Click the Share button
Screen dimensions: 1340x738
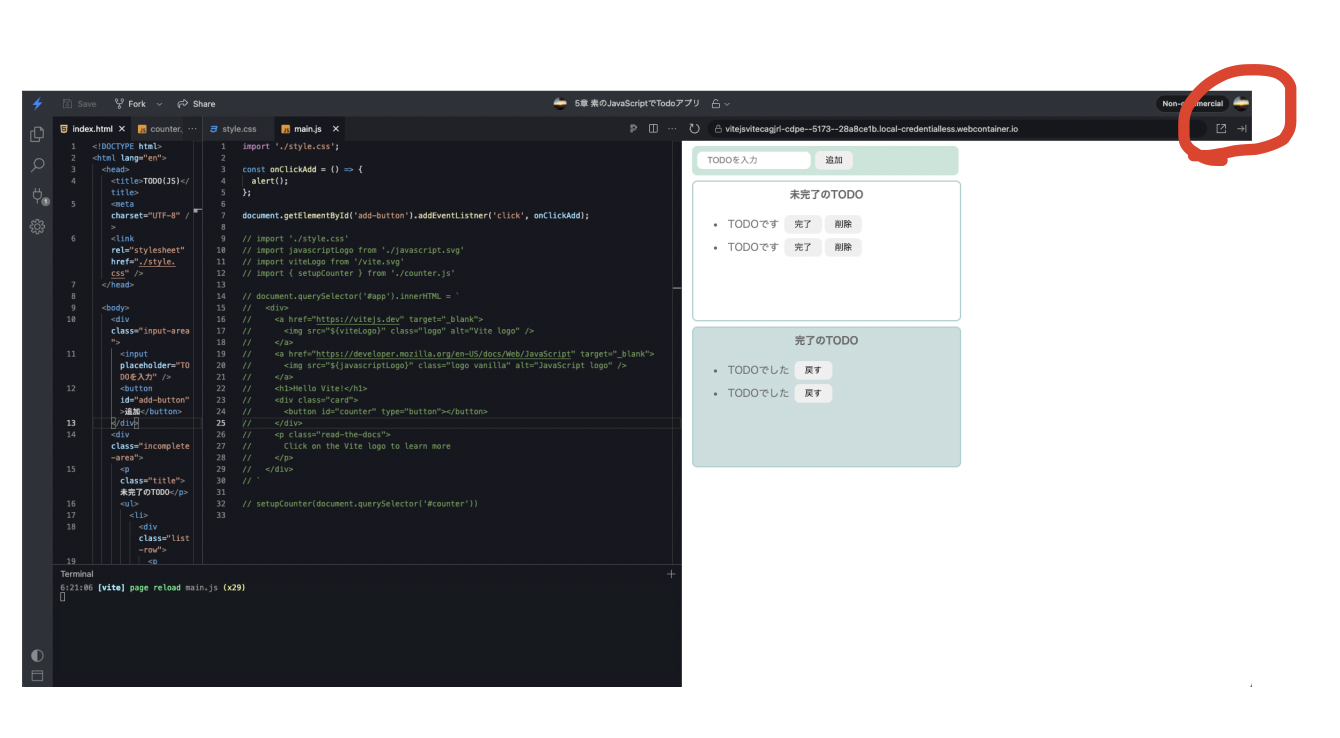pyautogui.click(x=196, y=104)
